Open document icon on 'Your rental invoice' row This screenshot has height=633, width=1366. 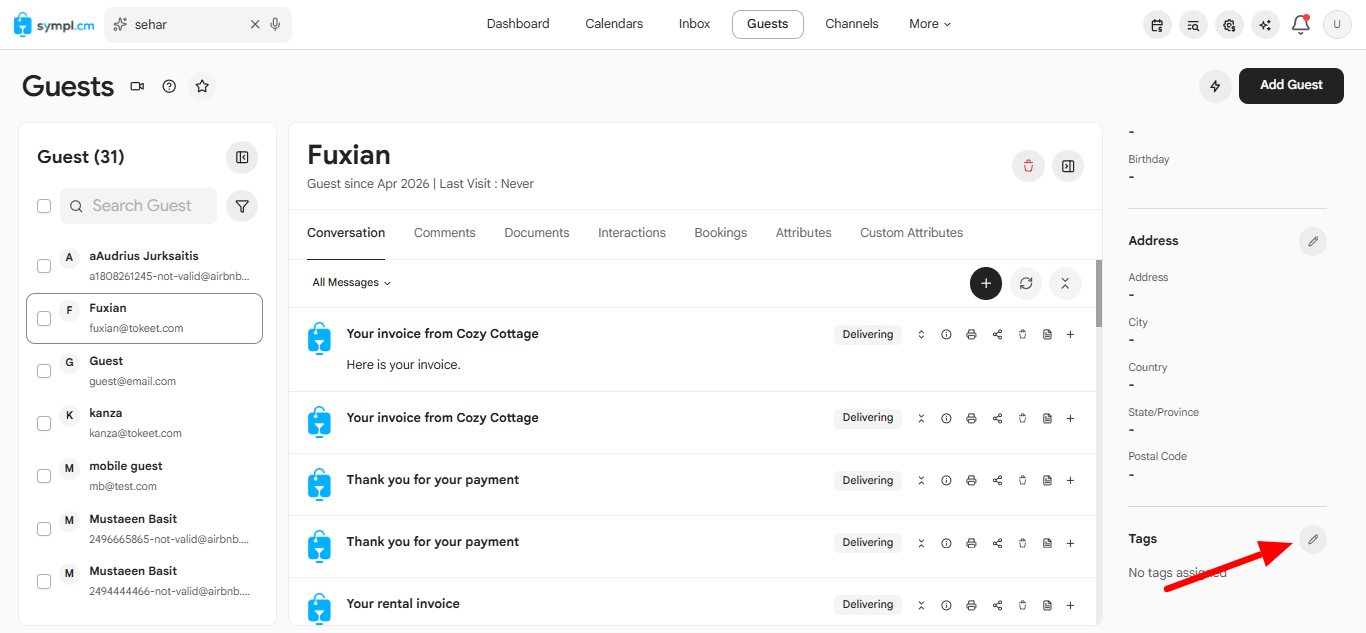coord(1047,605)
